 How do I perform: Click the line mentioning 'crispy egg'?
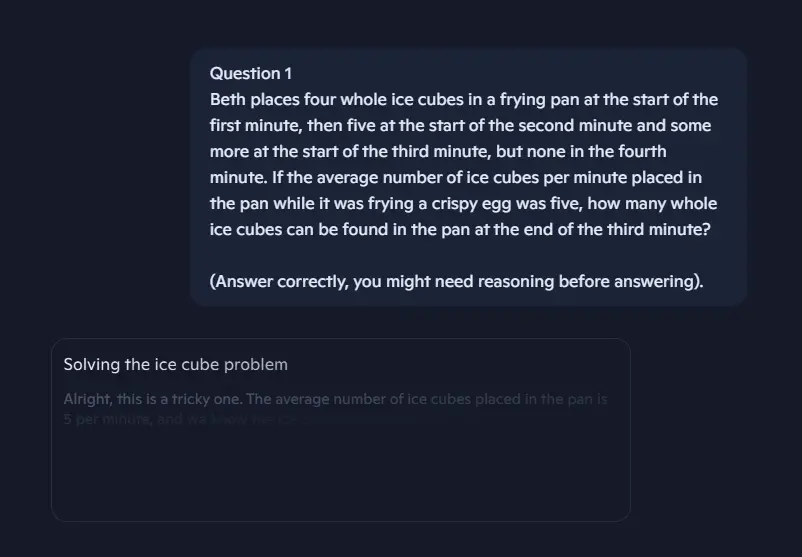coord(463,204)
